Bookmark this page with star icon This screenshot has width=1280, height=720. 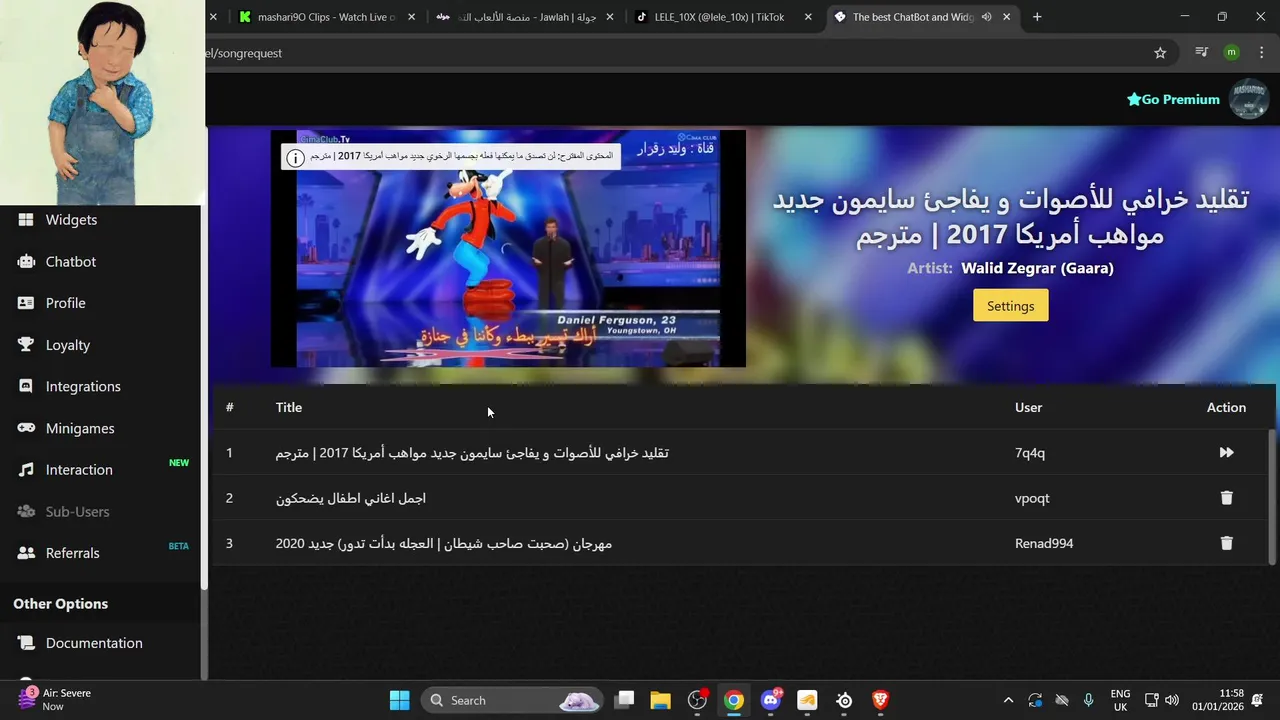click(x=1160, y=53)
